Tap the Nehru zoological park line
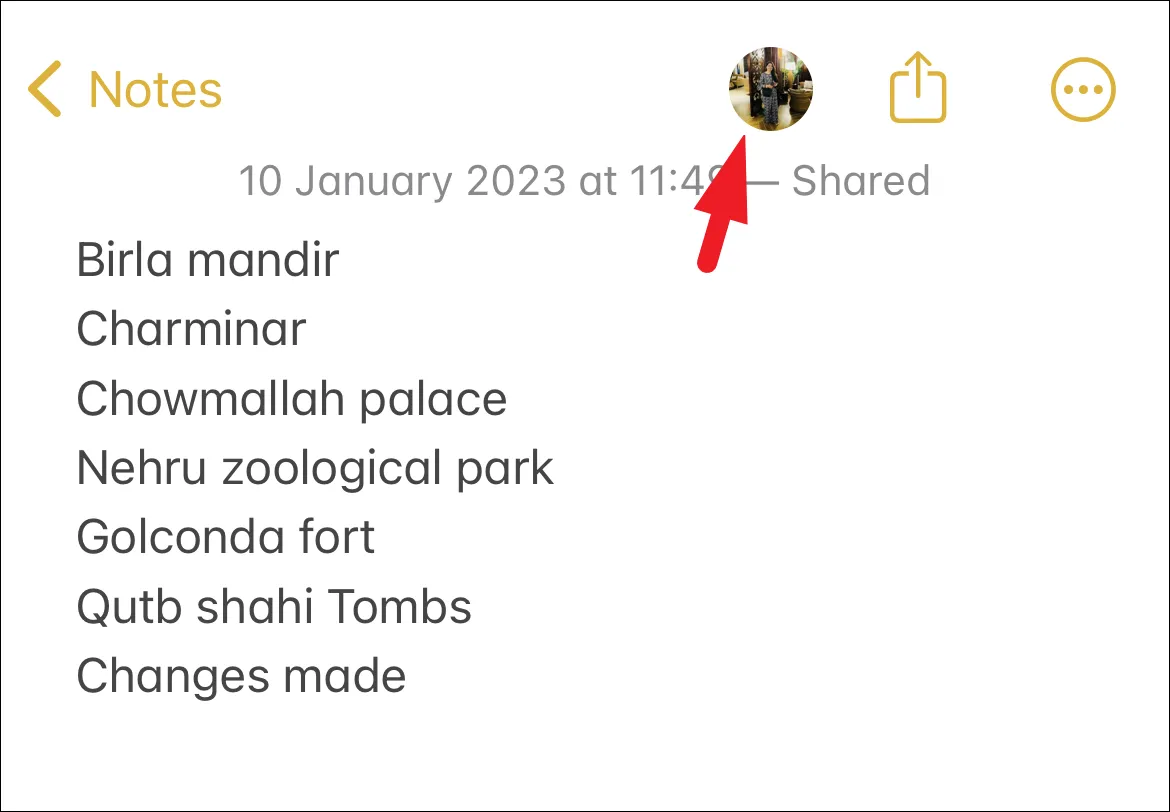 315,469
